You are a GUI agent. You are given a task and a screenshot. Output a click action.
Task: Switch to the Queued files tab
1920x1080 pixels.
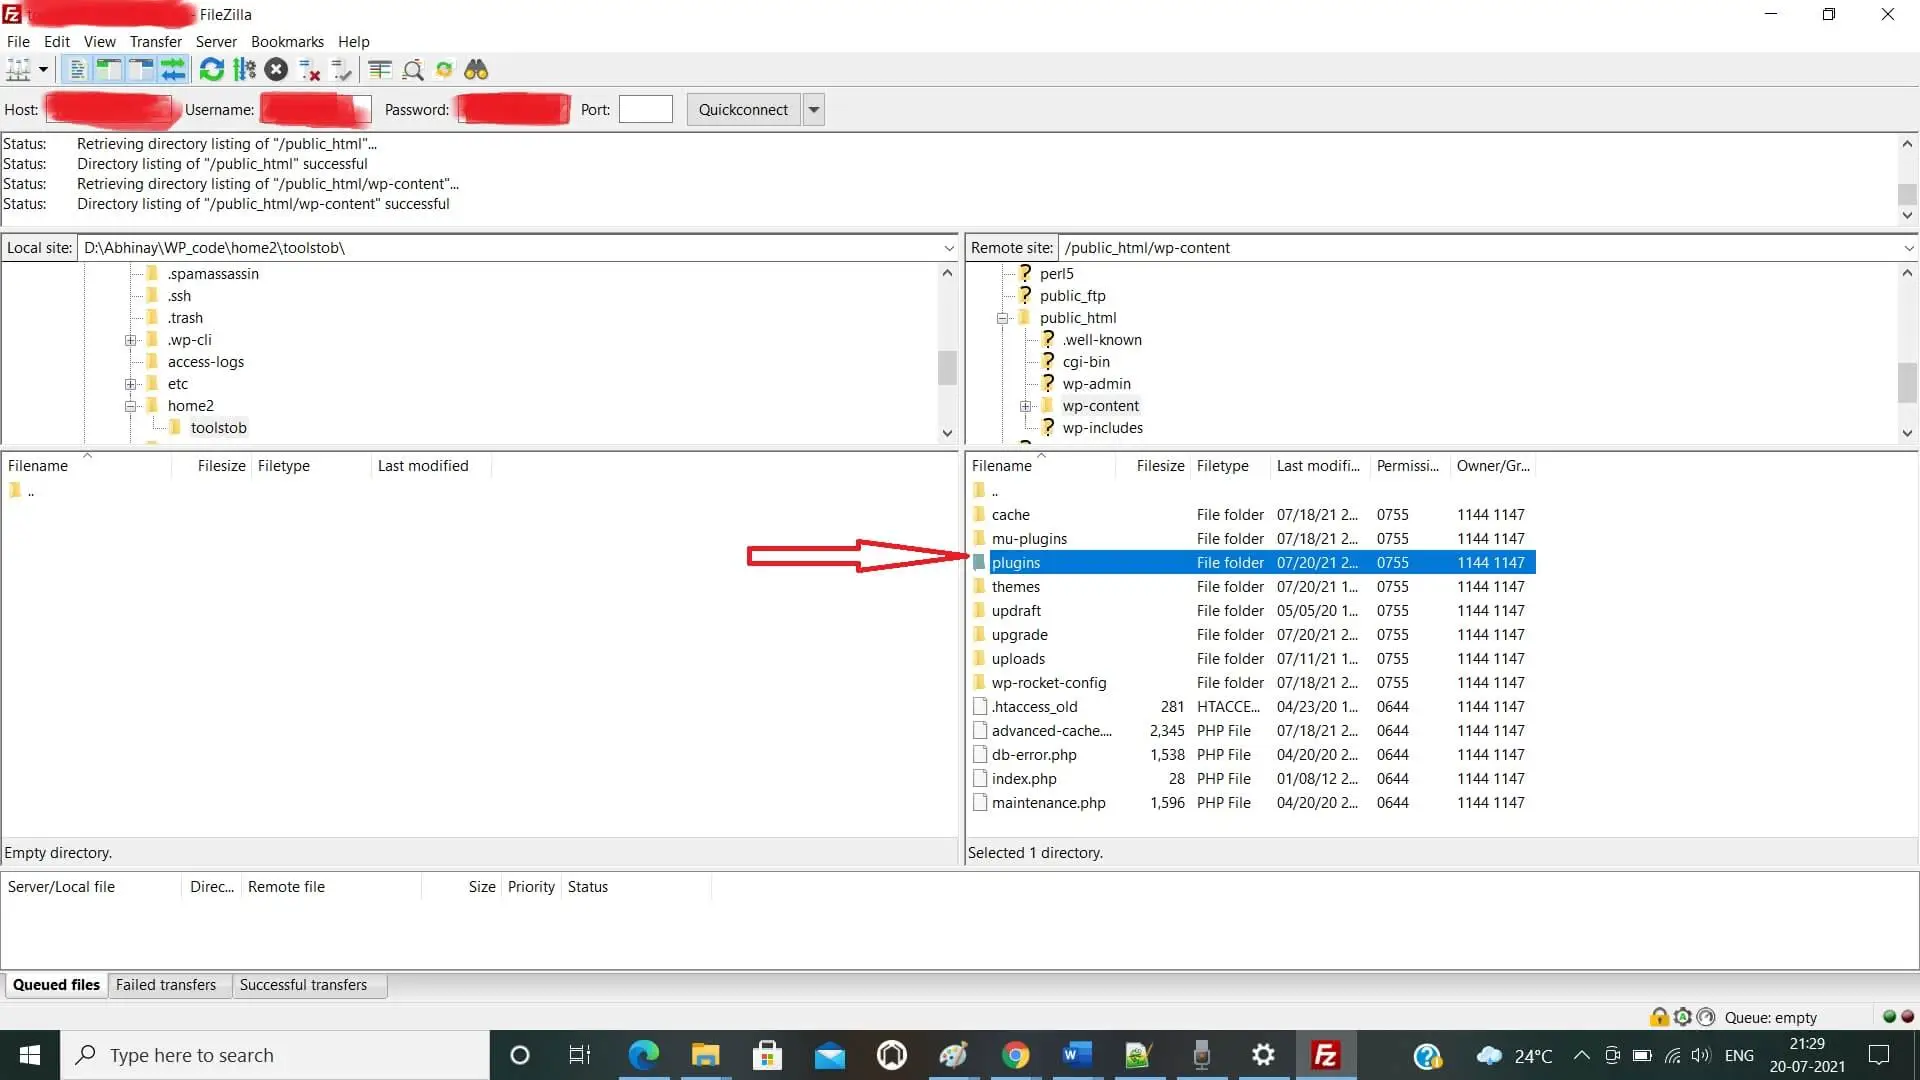pyautogui.click(x=56, y=985)
